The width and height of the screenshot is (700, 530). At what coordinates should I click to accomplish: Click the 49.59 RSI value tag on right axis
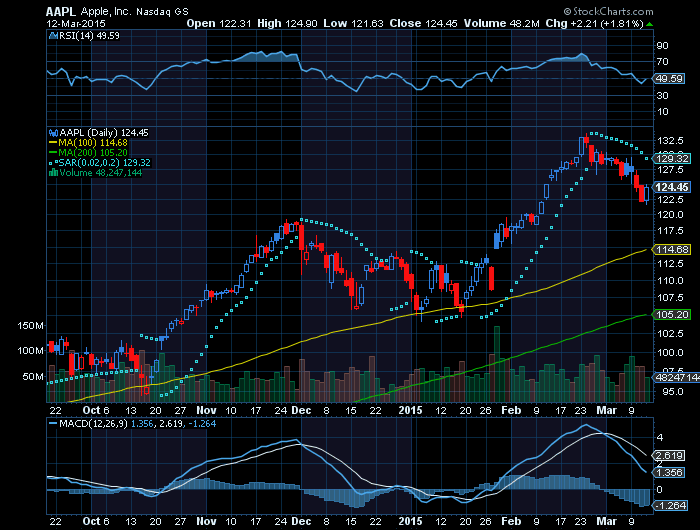669,79
